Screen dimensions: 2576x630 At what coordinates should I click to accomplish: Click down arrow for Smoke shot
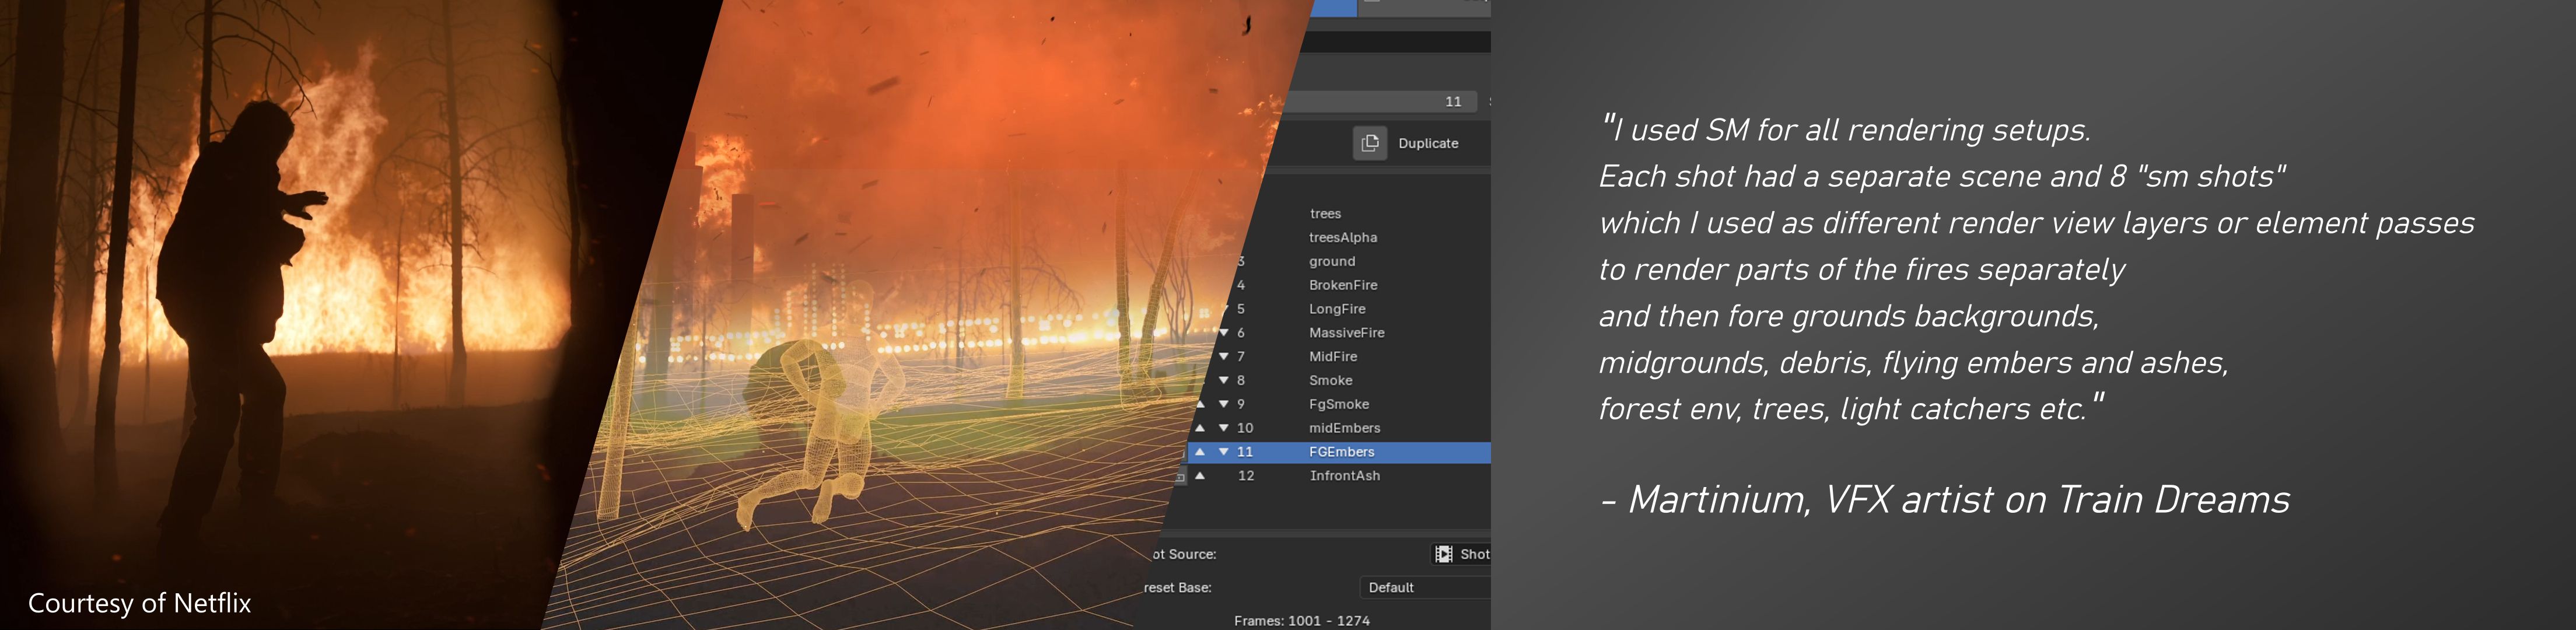tap(1223, 380)
